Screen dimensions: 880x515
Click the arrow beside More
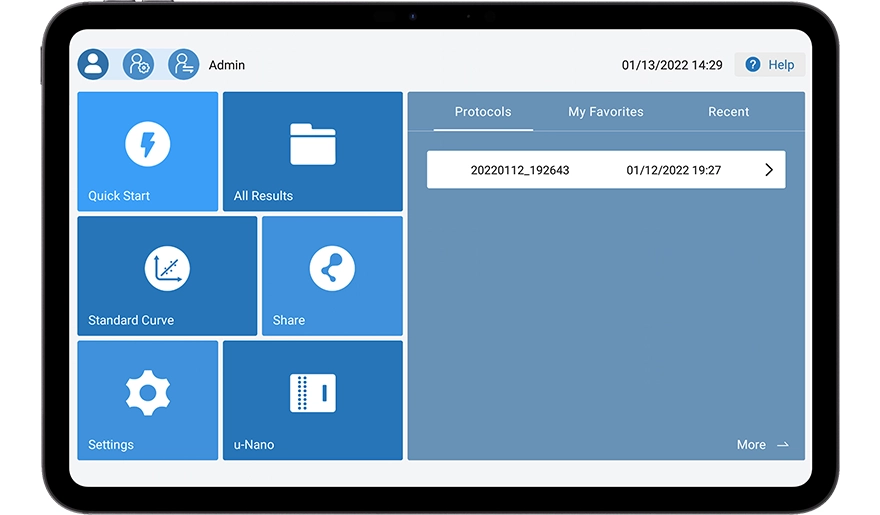coord(783,445)
